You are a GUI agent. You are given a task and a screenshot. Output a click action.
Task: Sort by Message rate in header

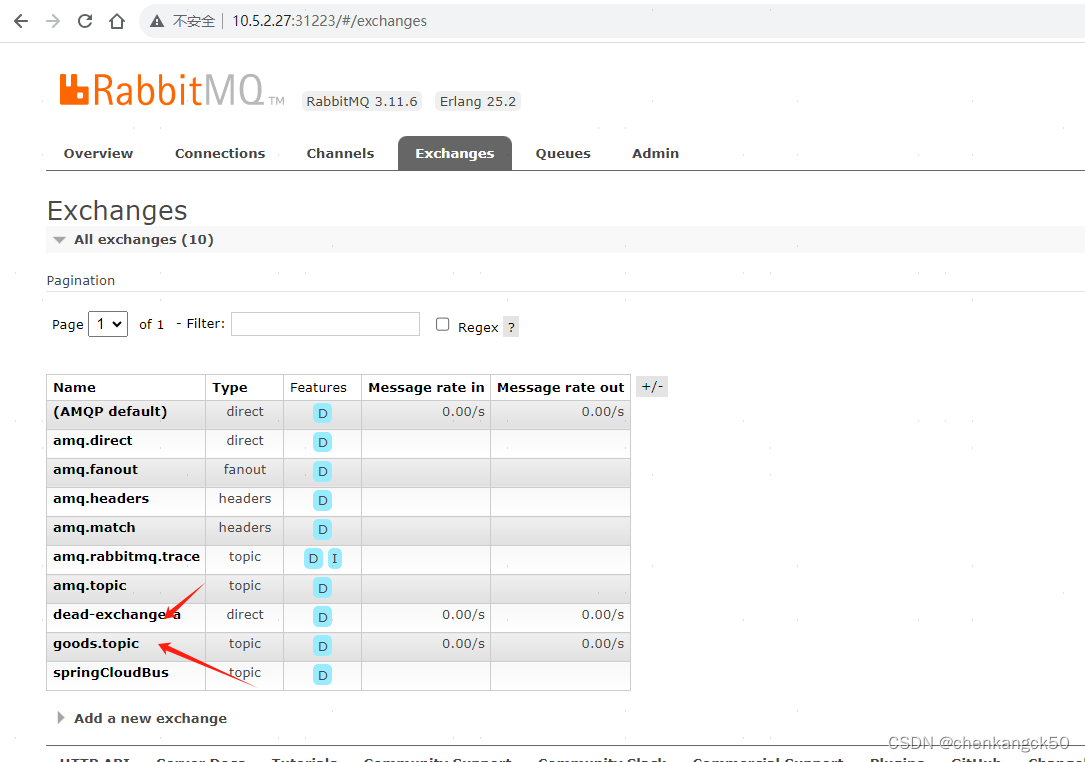click(x=426, y=388)
